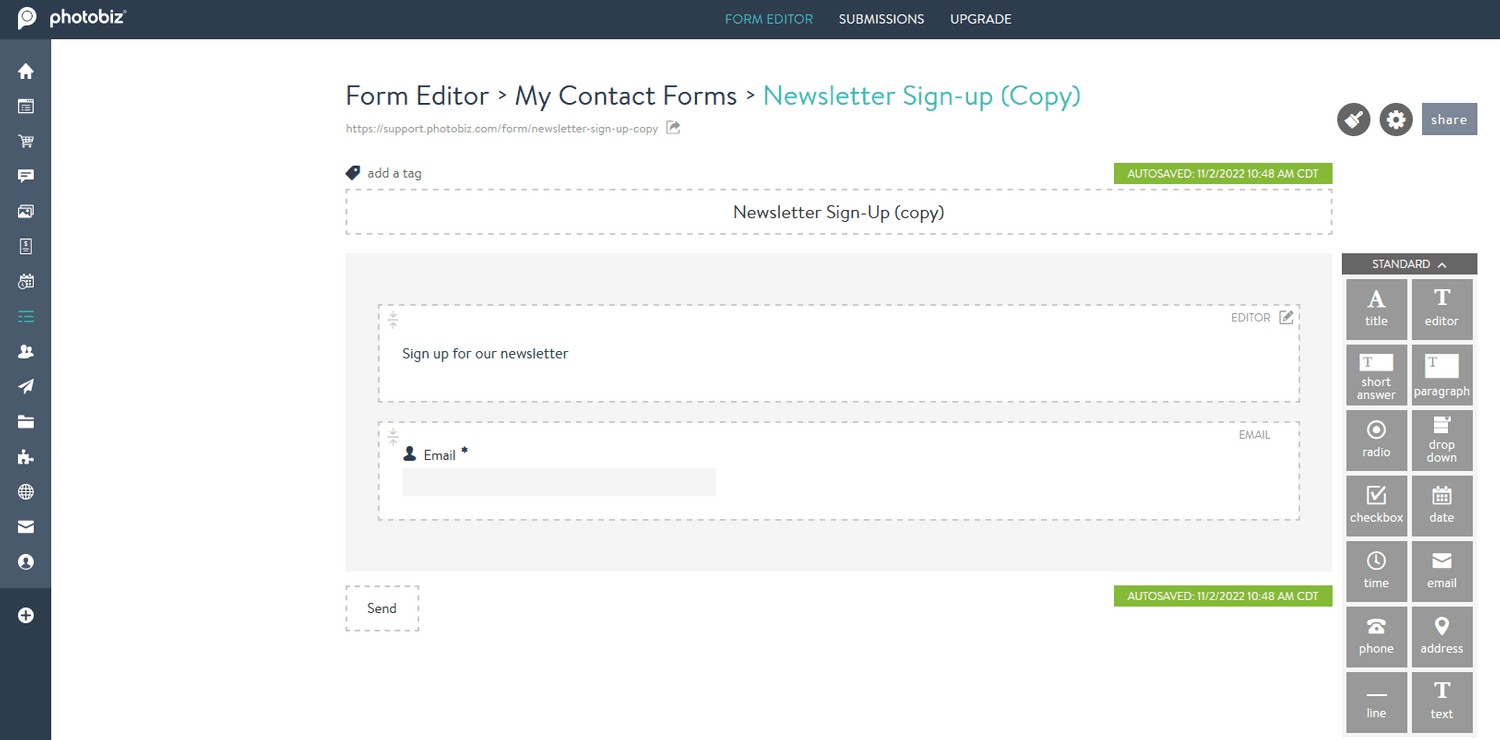
Task: Open the shopping cart section in sidebar
Action: pos(25,141)
